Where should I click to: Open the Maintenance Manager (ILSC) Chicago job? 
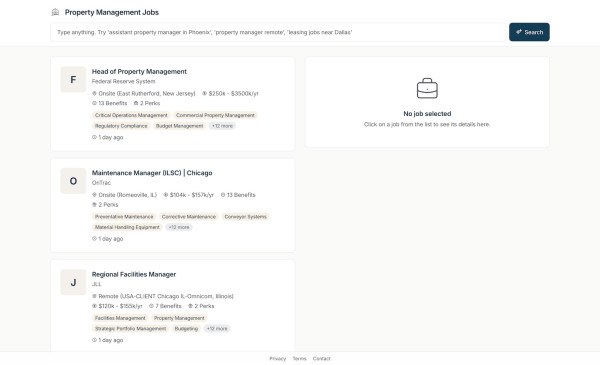click(152, 173)
